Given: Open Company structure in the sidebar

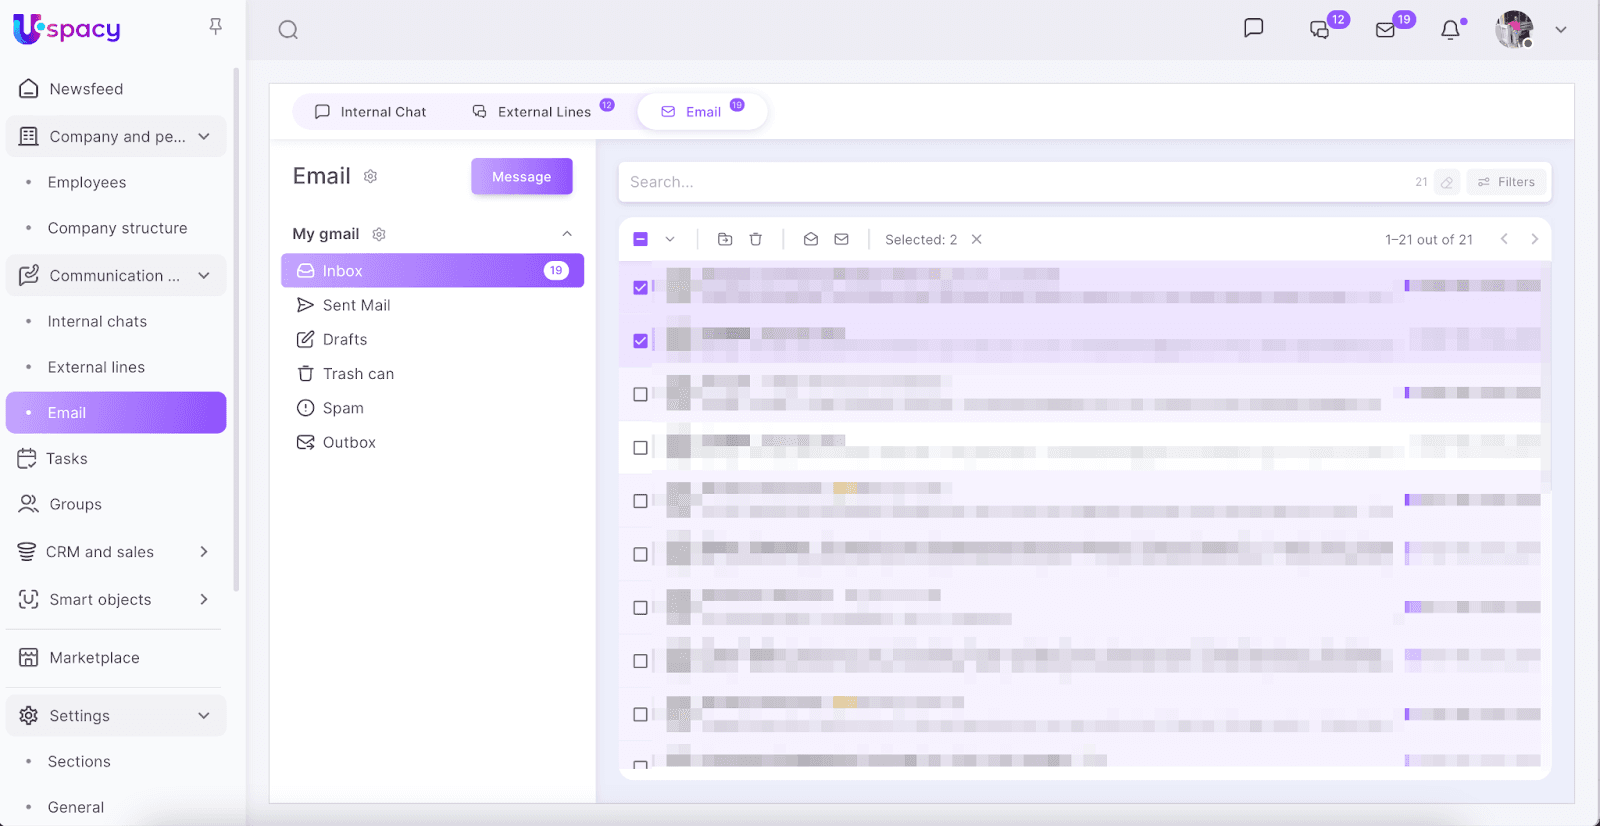Looking at the screenshot, I should coord(116,229).
